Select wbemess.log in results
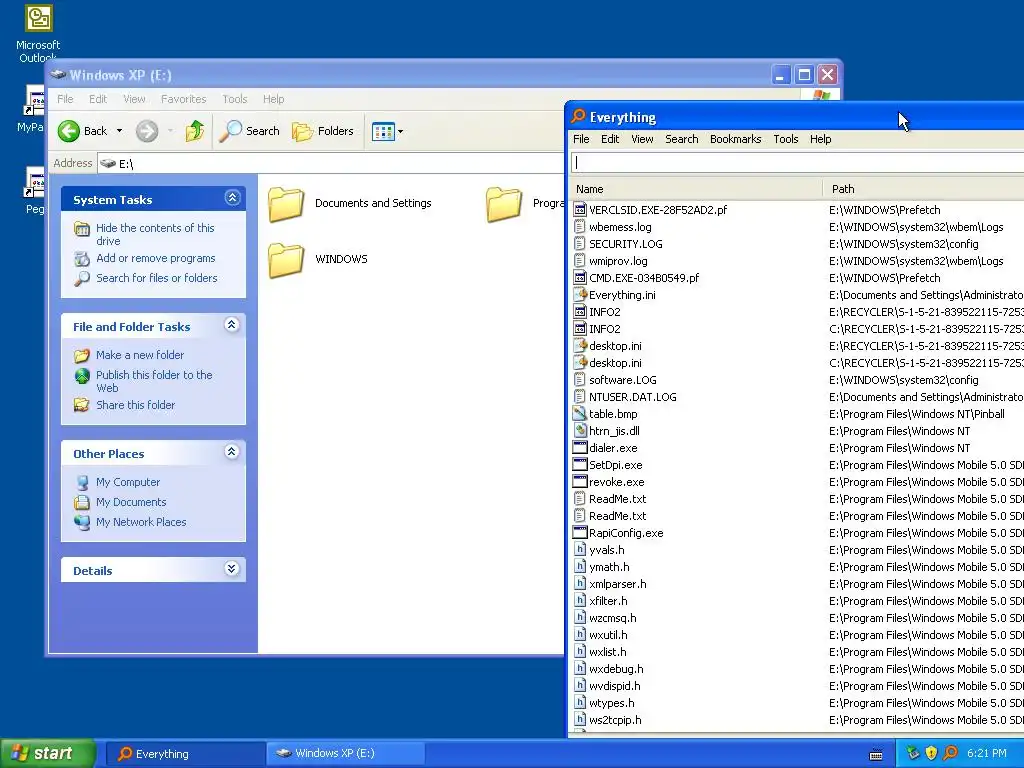This screenshot has width=1024, height=768. pyautogui.click(x=620, y=227)
